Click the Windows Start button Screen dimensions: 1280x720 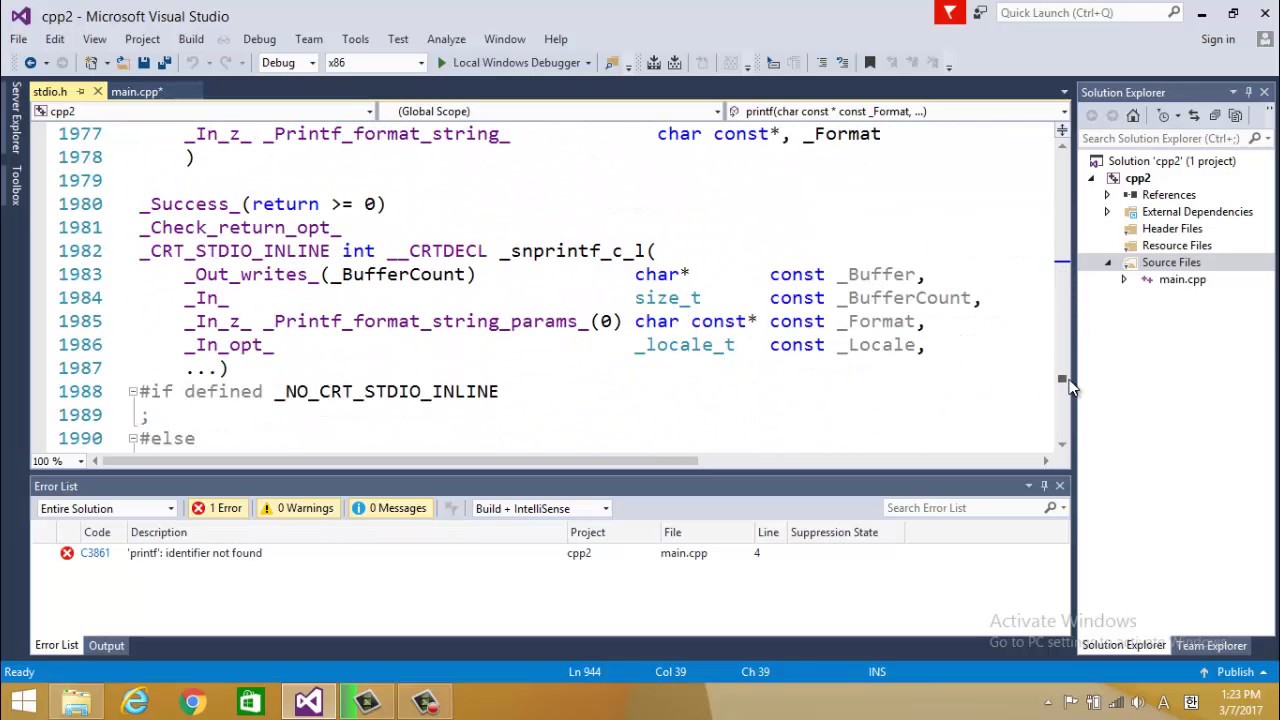pos(23,702)
